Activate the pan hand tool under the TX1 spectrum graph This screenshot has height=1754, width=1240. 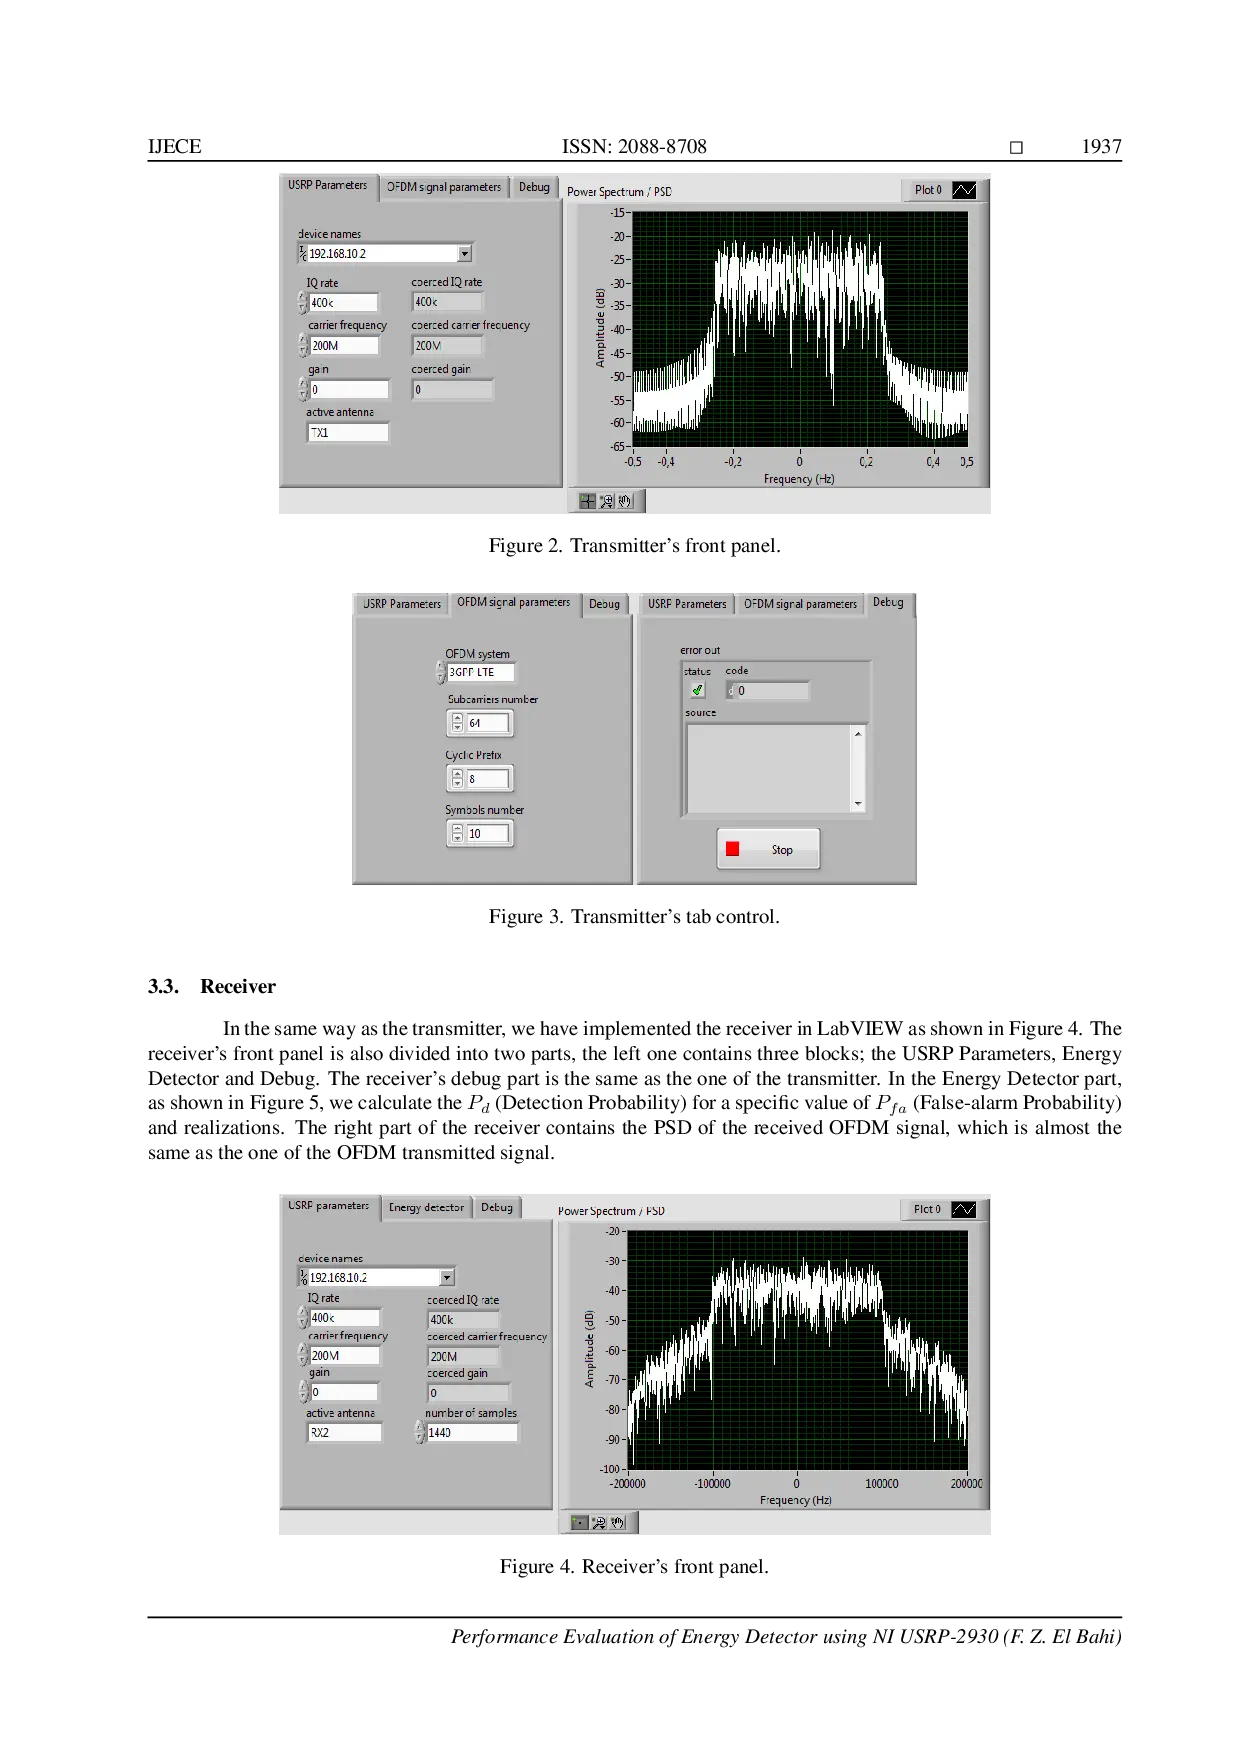(625, 501)
